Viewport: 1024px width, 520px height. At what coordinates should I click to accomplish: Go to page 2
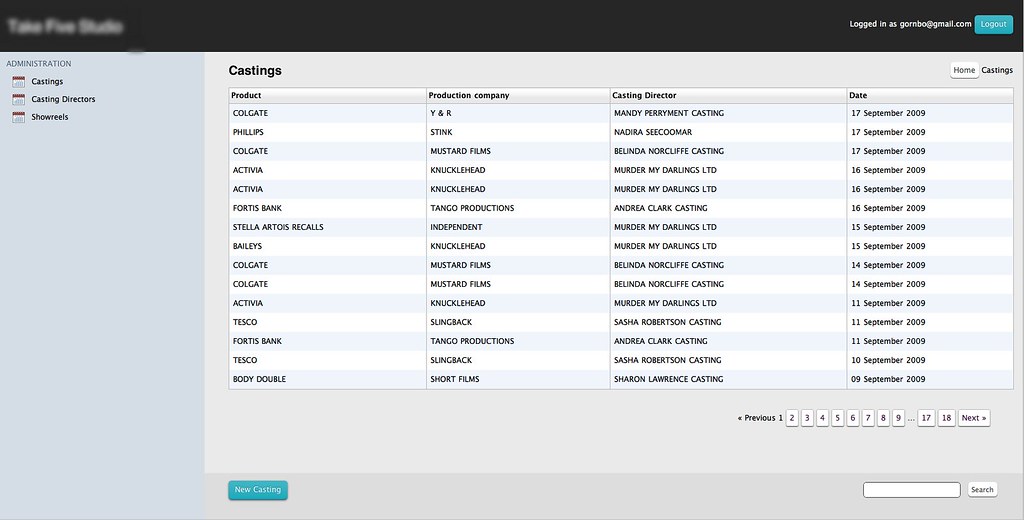[x=792, y=418]
